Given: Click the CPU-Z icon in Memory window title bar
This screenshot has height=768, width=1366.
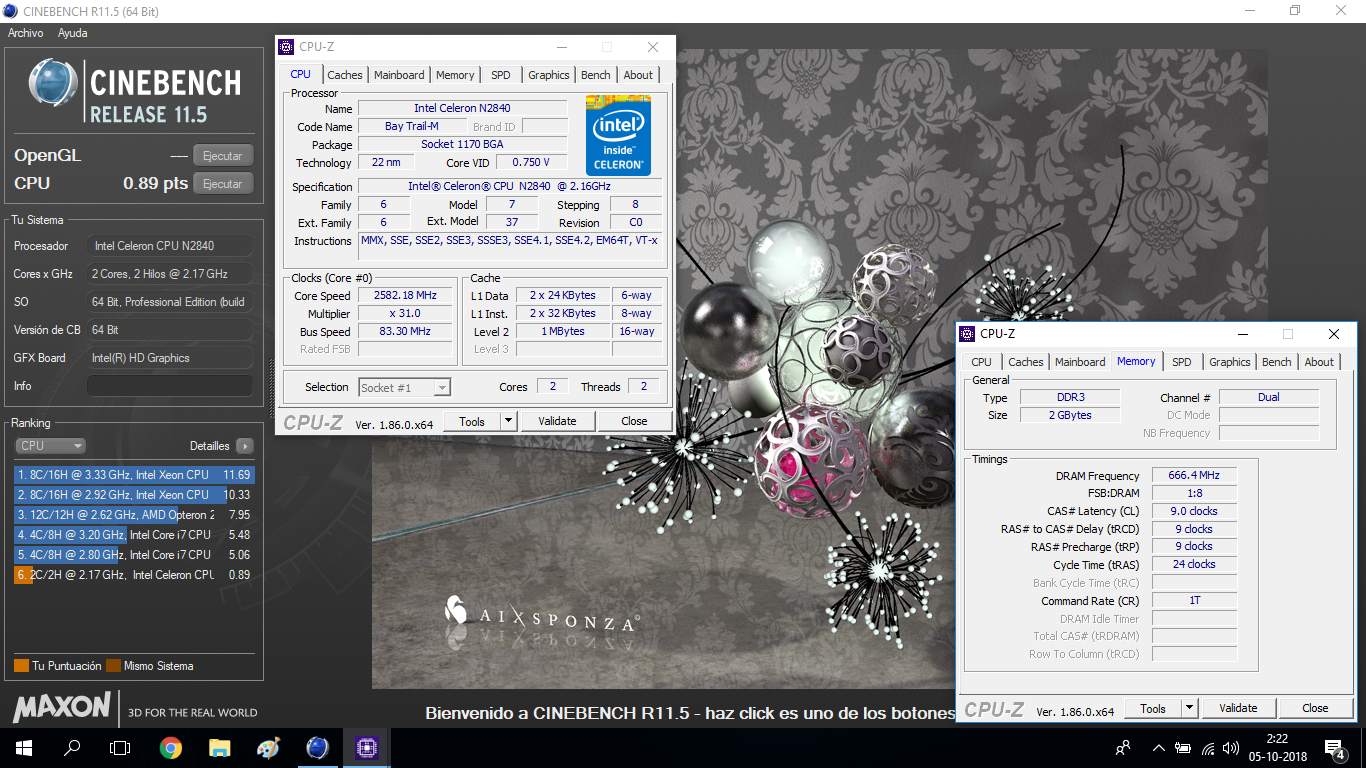Looking at the screenshot, I should point(967,334).
